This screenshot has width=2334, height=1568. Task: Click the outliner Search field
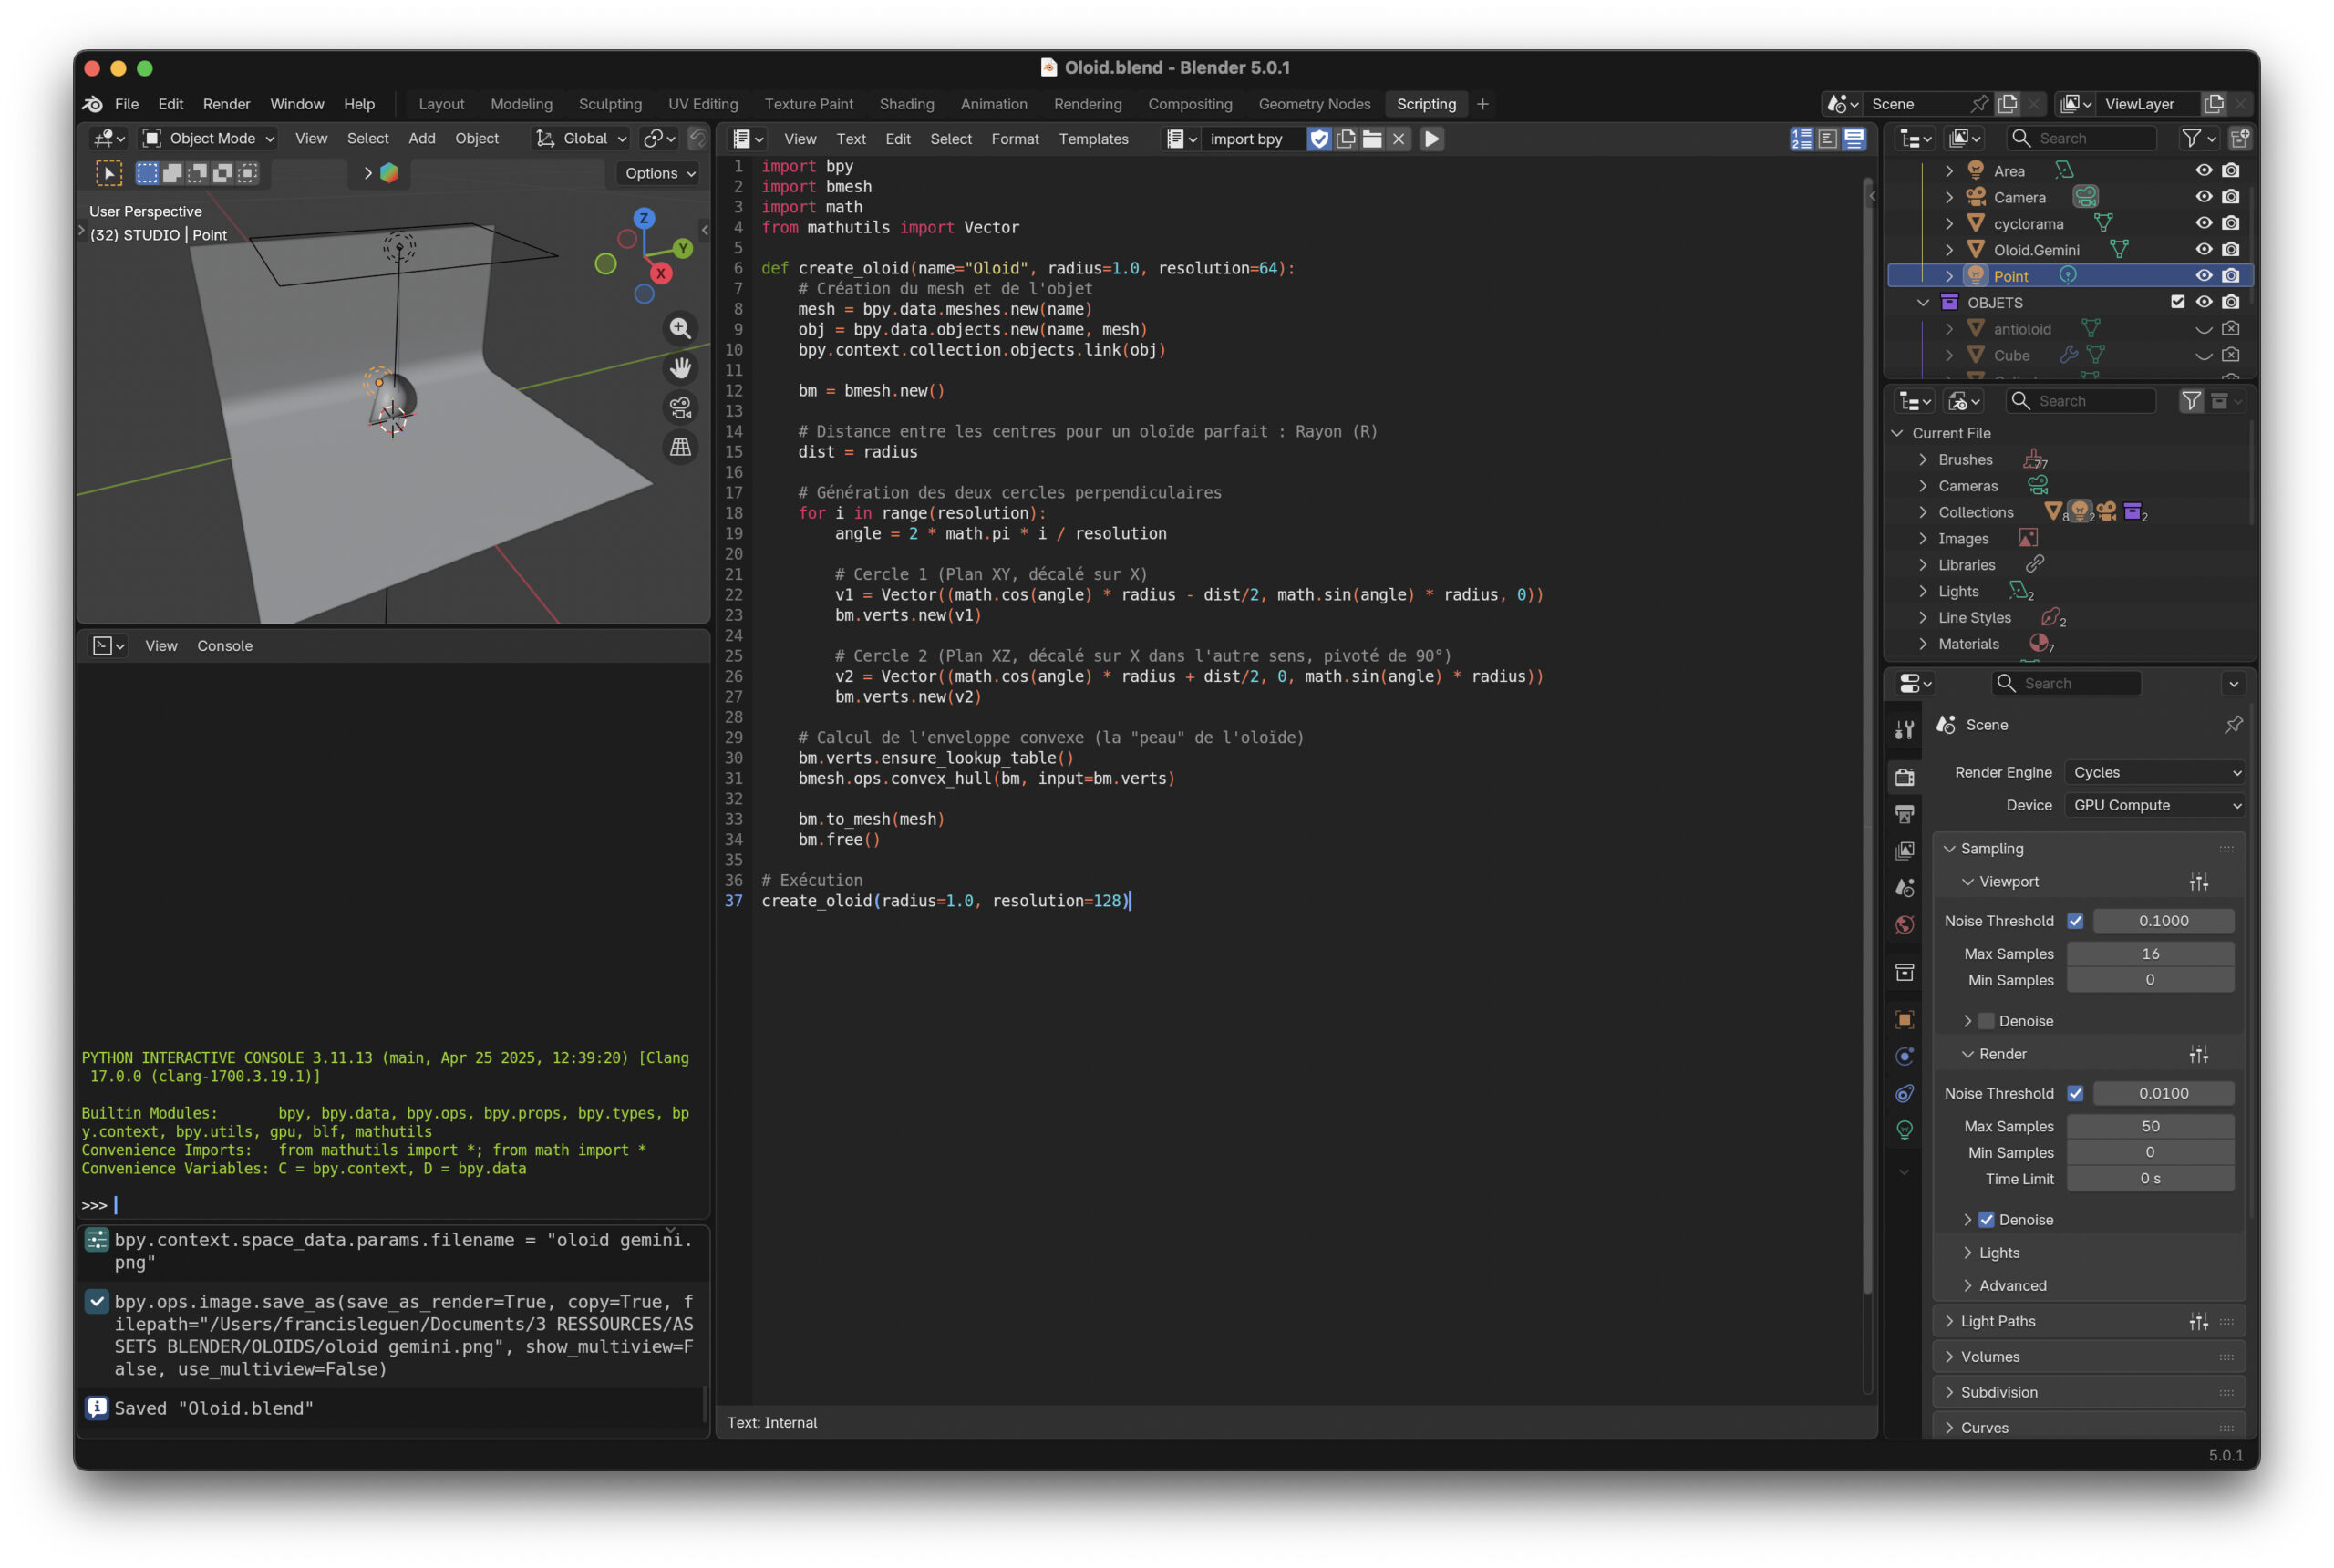(x=2084, y=138)
